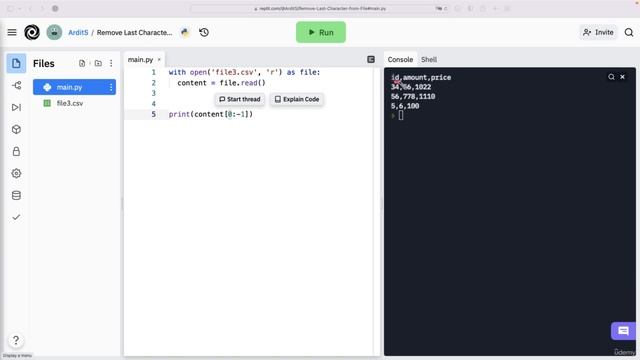Open the chat bubble widget
Image resolution: width=640 pixels, height=360 pixels.
coord(623,331)
